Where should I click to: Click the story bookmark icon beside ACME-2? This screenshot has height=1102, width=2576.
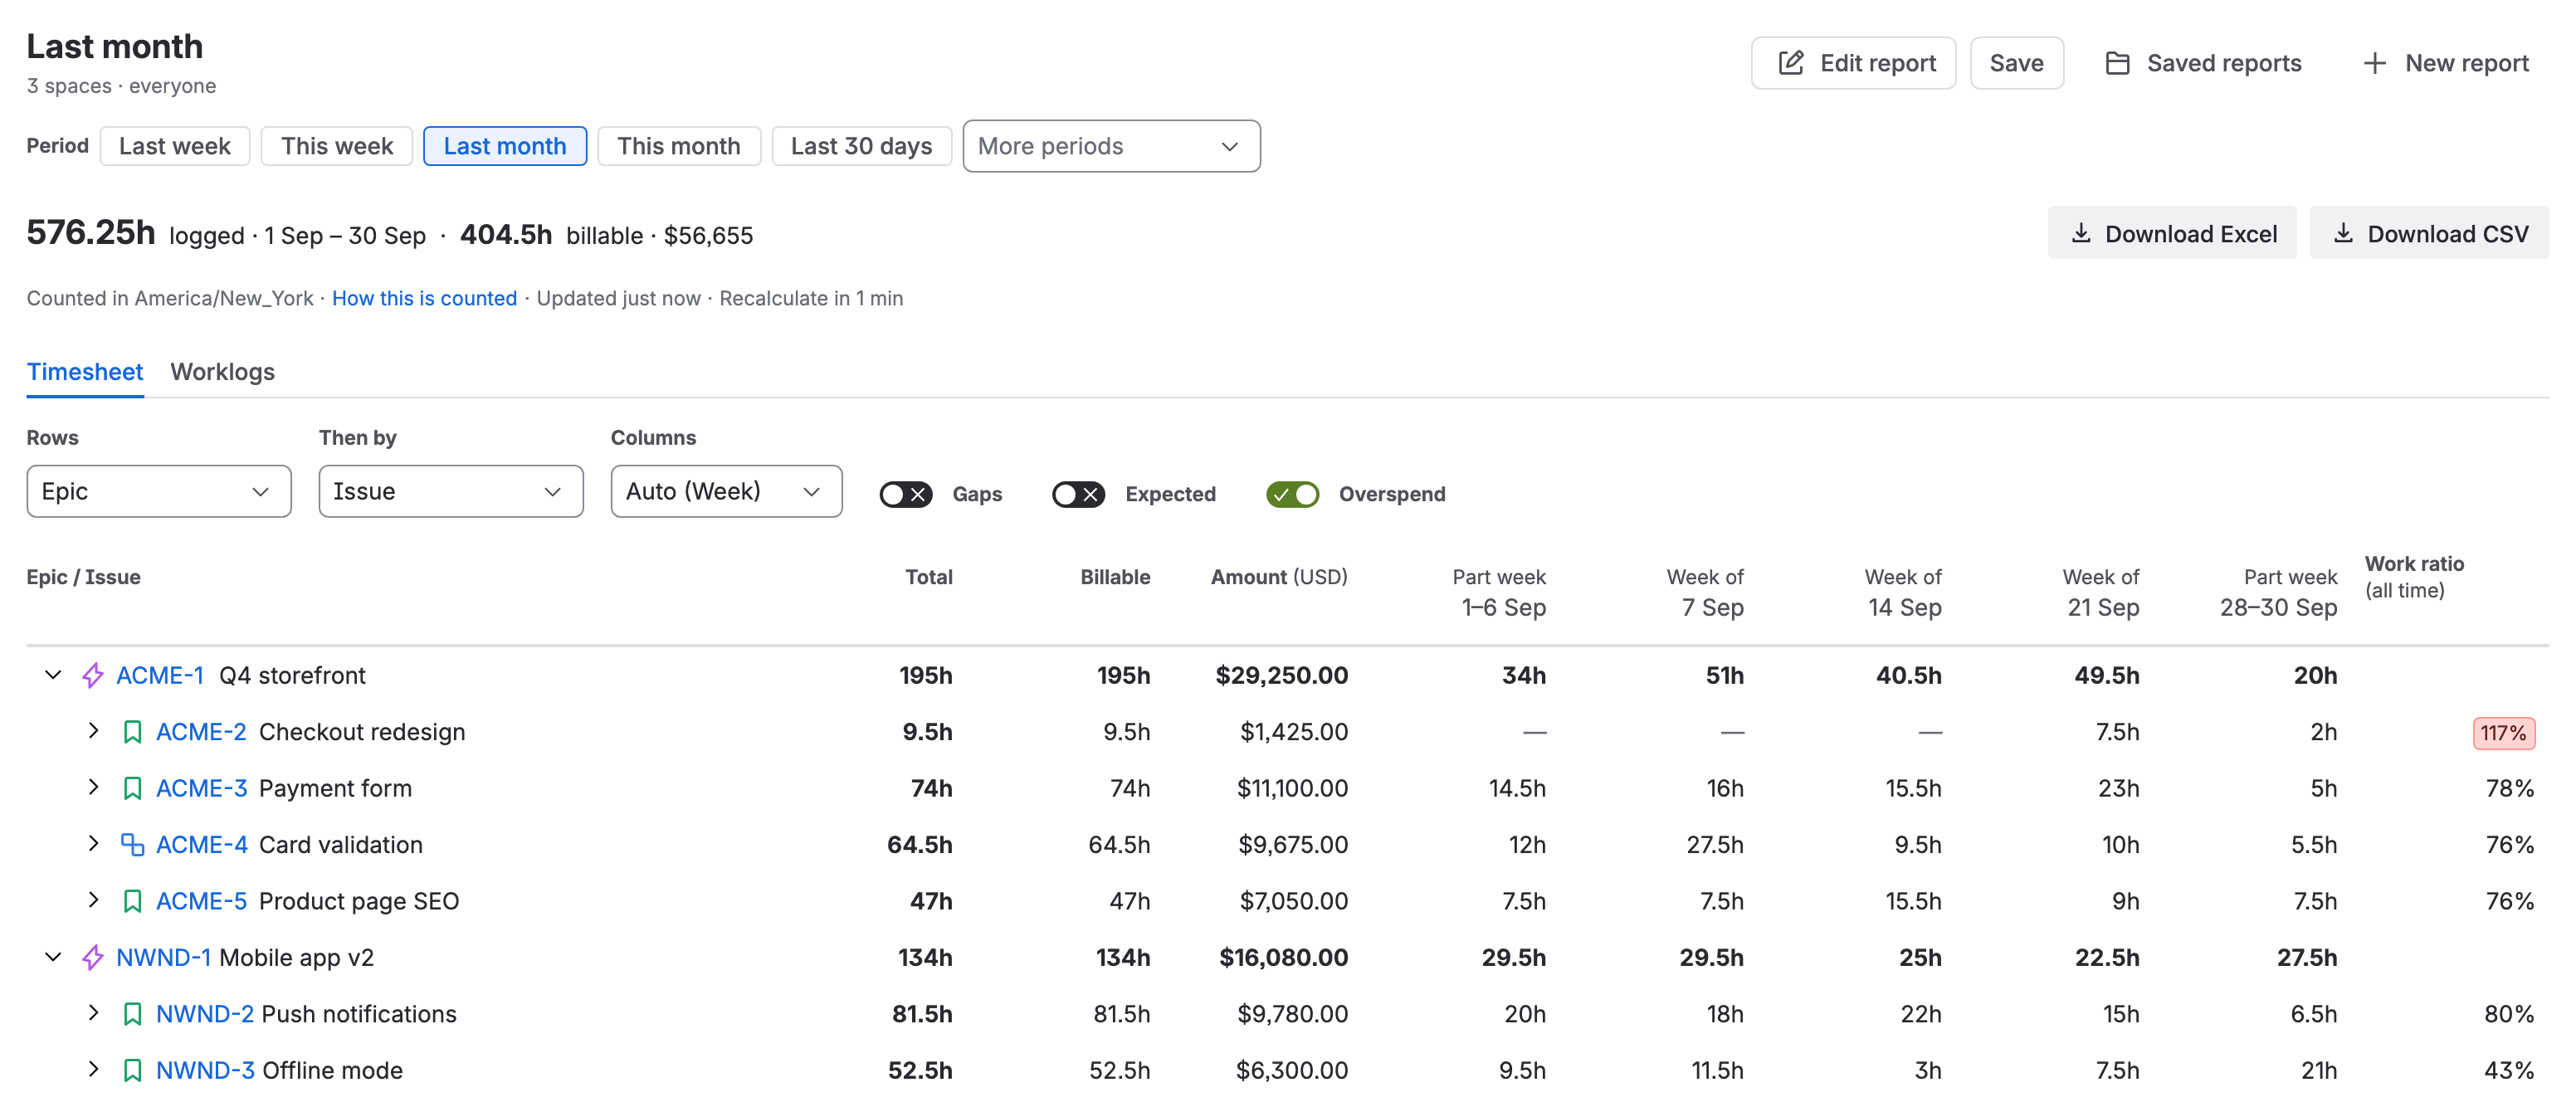pos(132,732)
